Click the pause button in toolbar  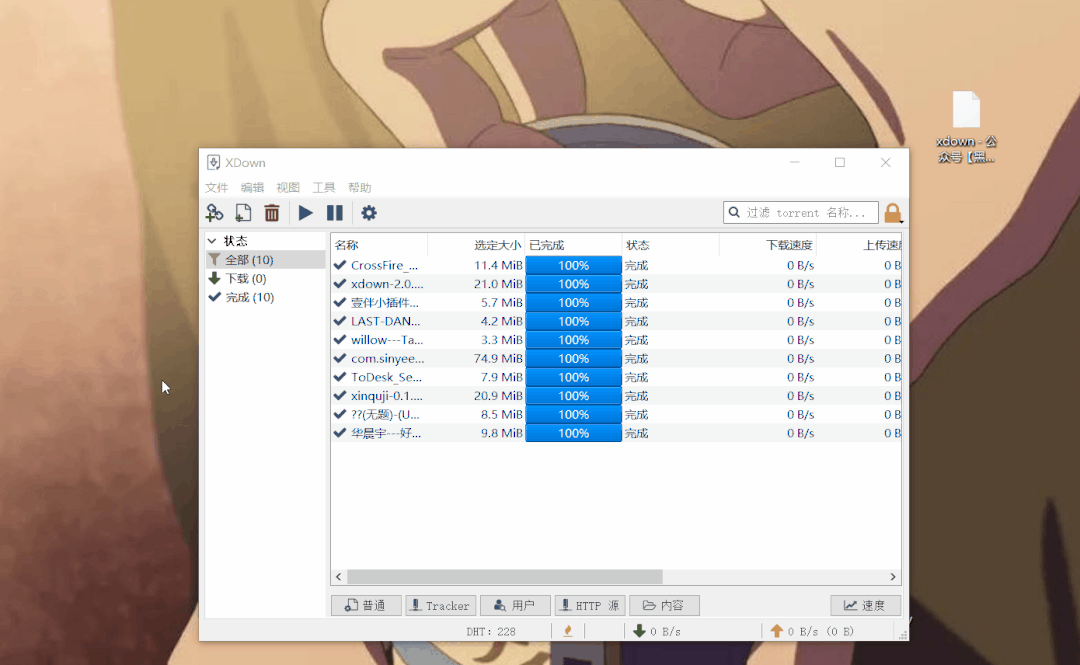coord(335,213)
